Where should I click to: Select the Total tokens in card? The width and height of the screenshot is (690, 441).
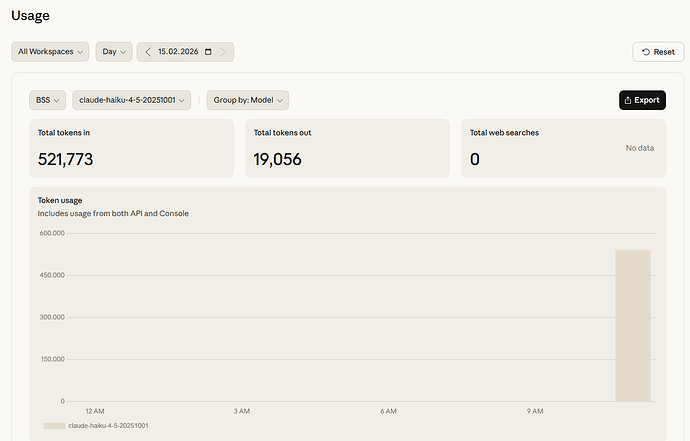[132, 148]
